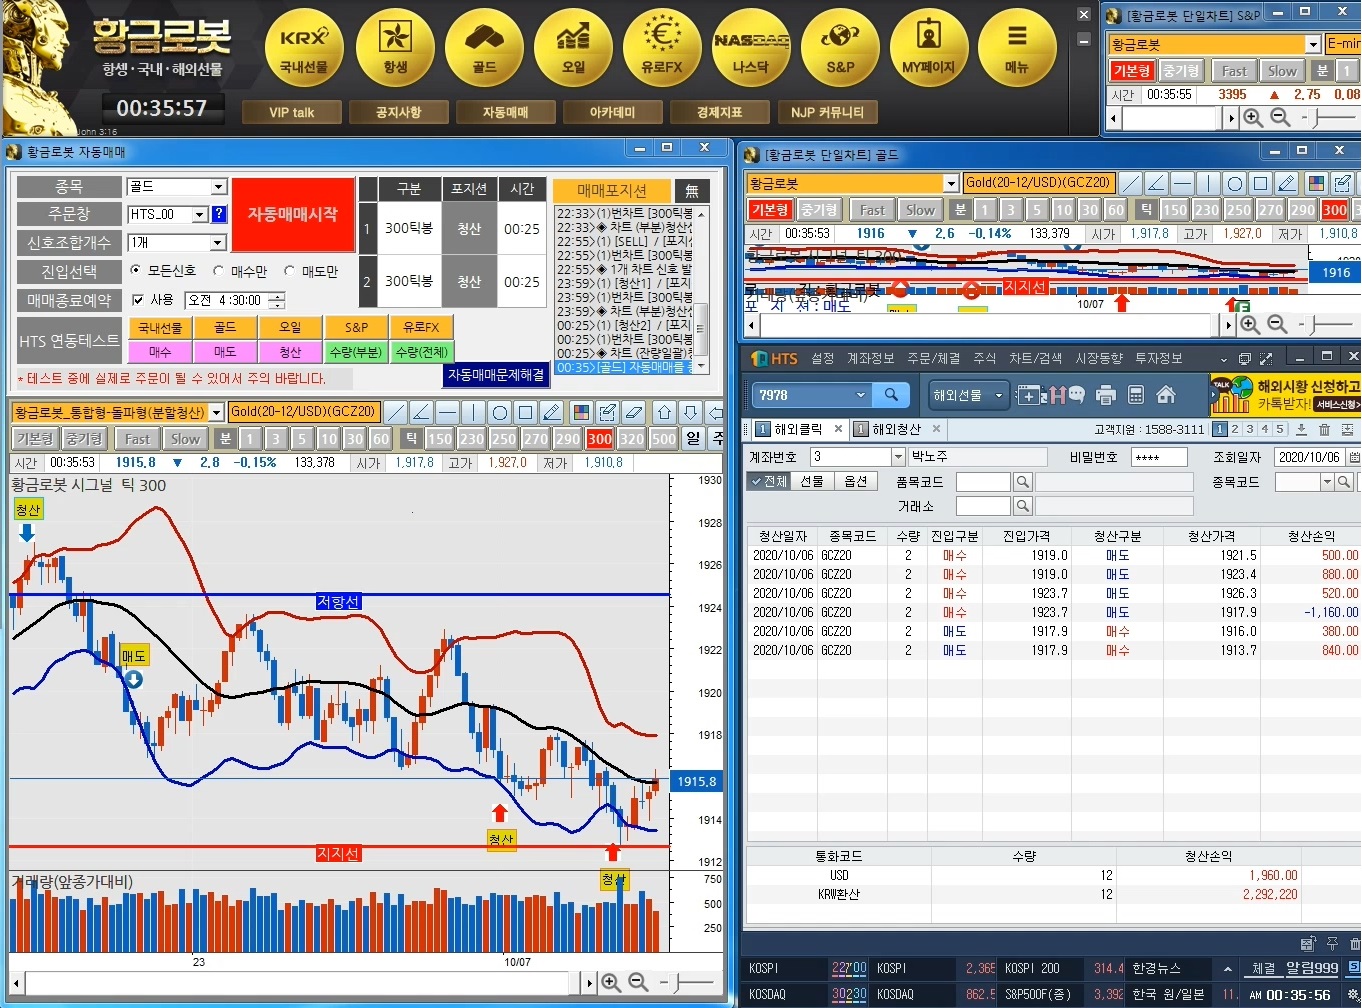Click the VIP talk button
The width and height of the screenshot is (1362, 1008).
(292, 112)
